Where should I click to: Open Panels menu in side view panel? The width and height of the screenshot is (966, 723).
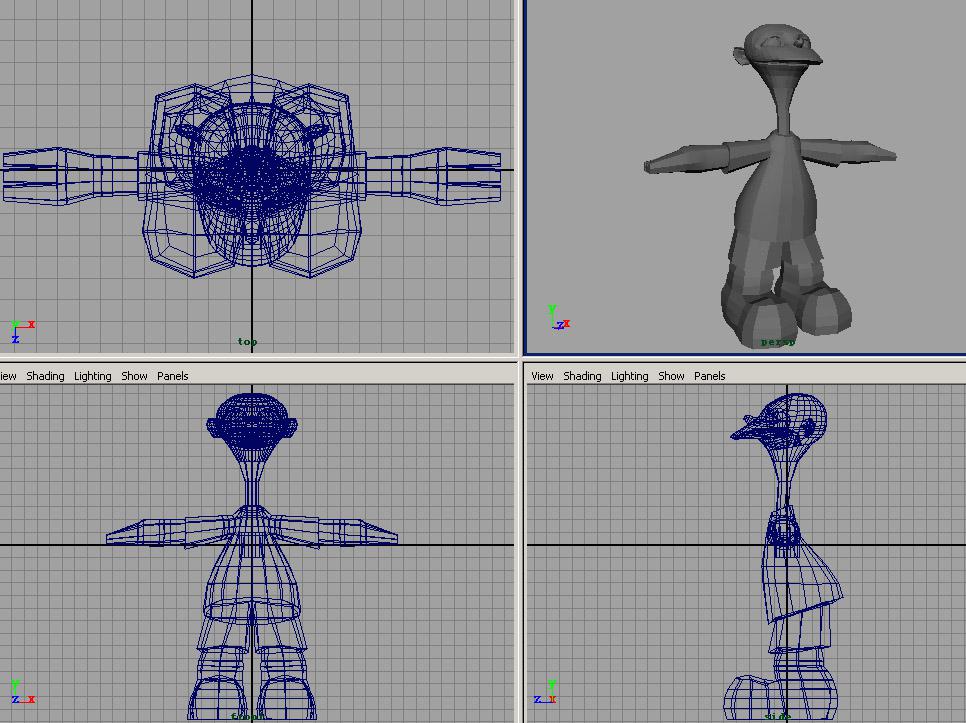[709, 376]
